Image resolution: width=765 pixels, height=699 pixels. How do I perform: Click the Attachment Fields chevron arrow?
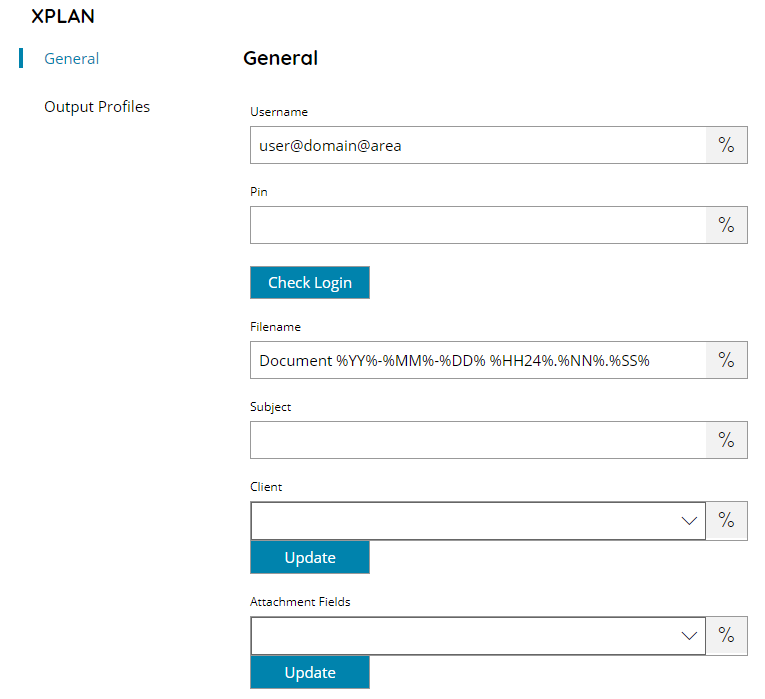689,636
